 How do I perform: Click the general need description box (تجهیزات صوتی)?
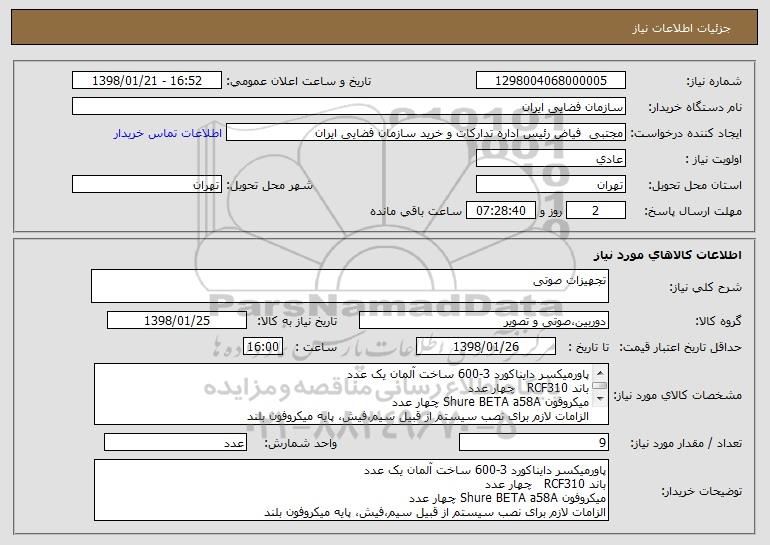pyautogui.click(x=350, y=286)
